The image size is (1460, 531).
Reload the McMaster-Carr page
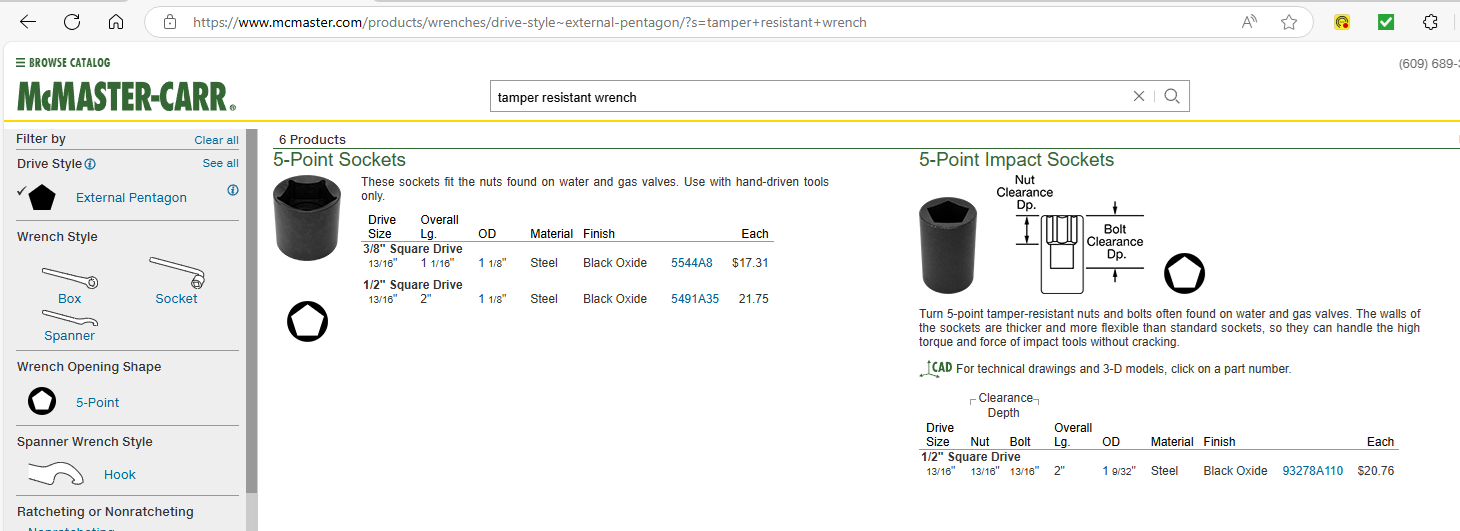[x=72, y=22]
